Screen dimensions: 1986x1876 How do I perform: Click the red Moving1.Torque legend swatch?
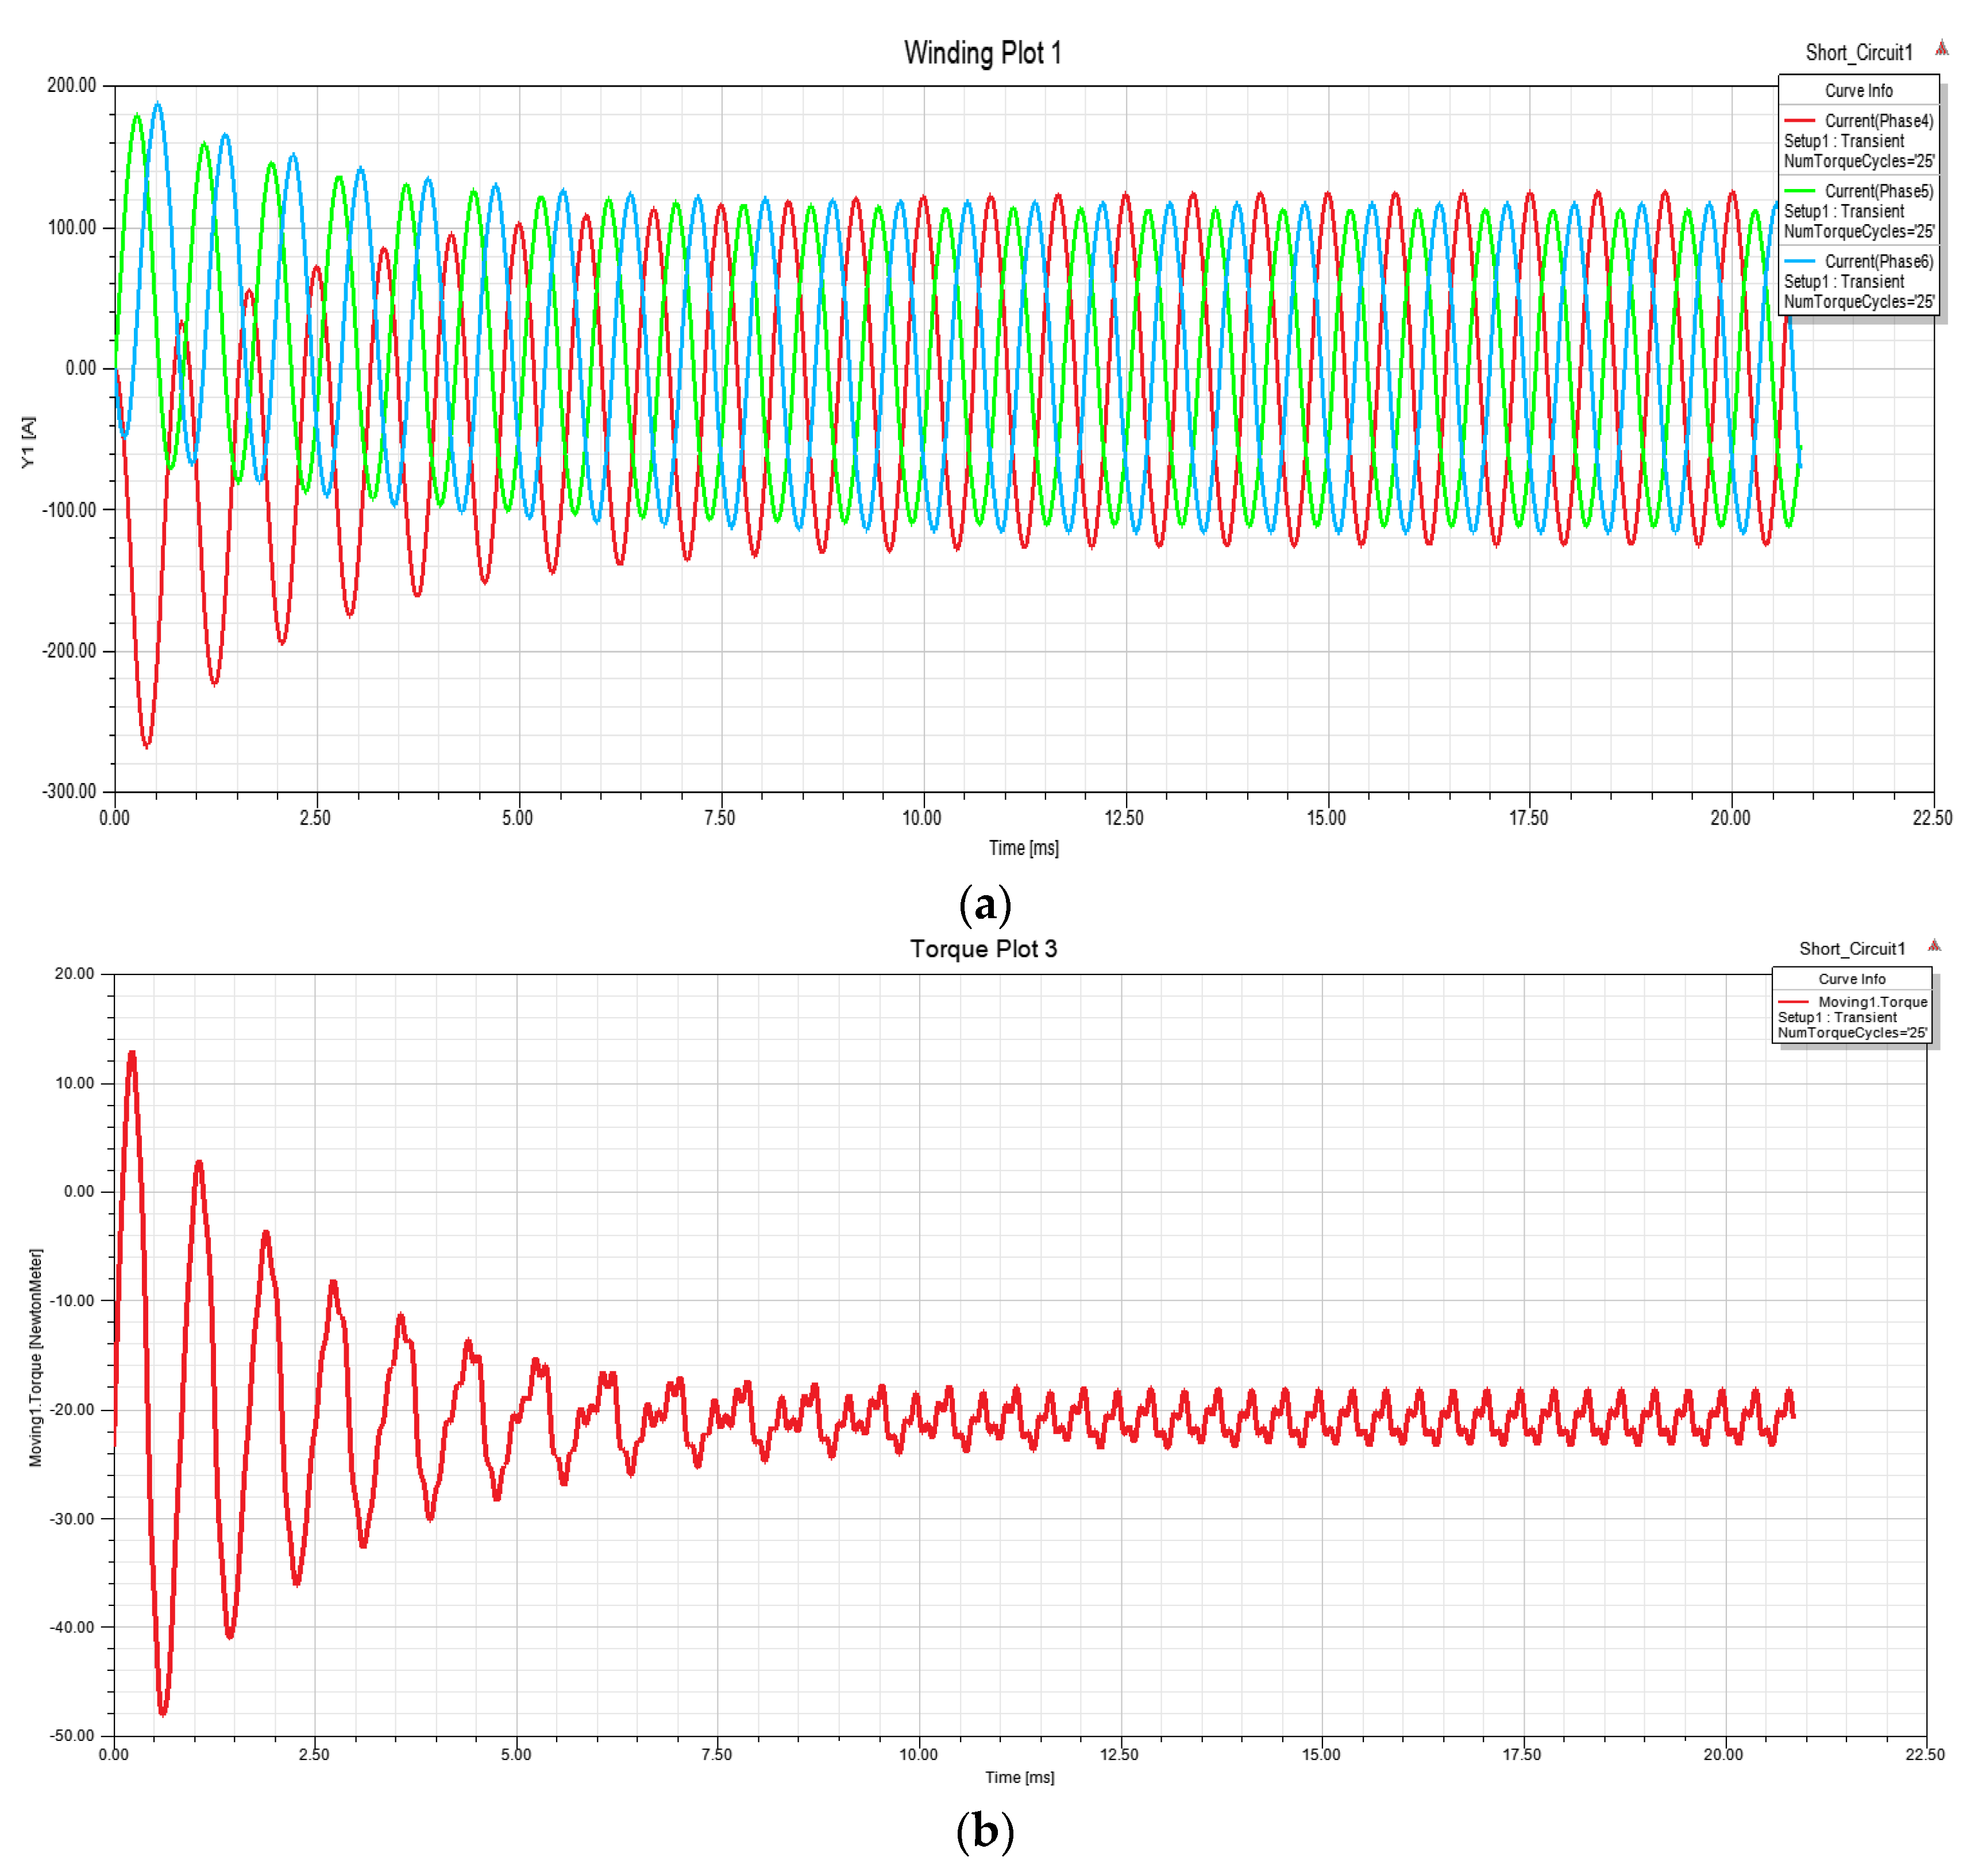[1793, 1002]
